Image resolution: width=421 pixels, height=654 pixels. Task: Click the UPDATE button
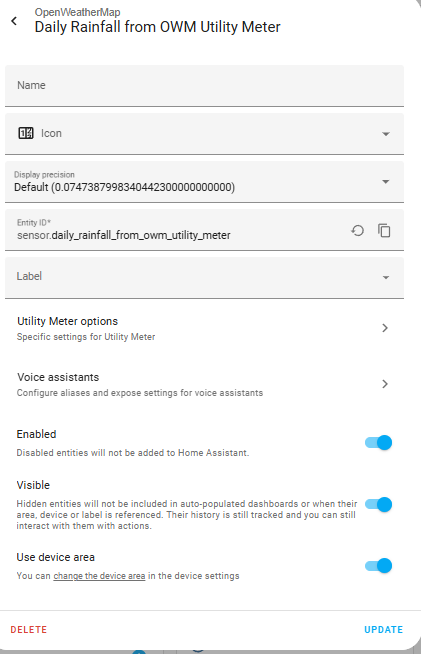coord(383,629)
